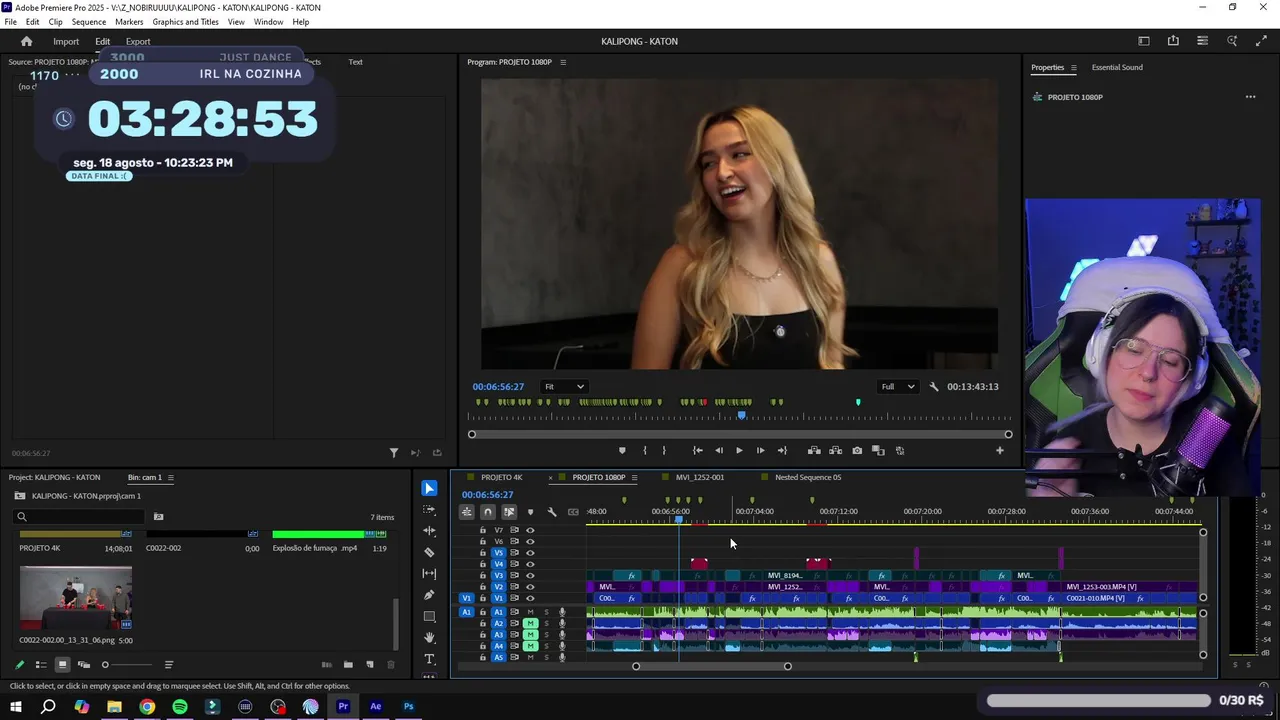Solo audio track A1
Screen dimensions: 1280x720
pos(546,612)
